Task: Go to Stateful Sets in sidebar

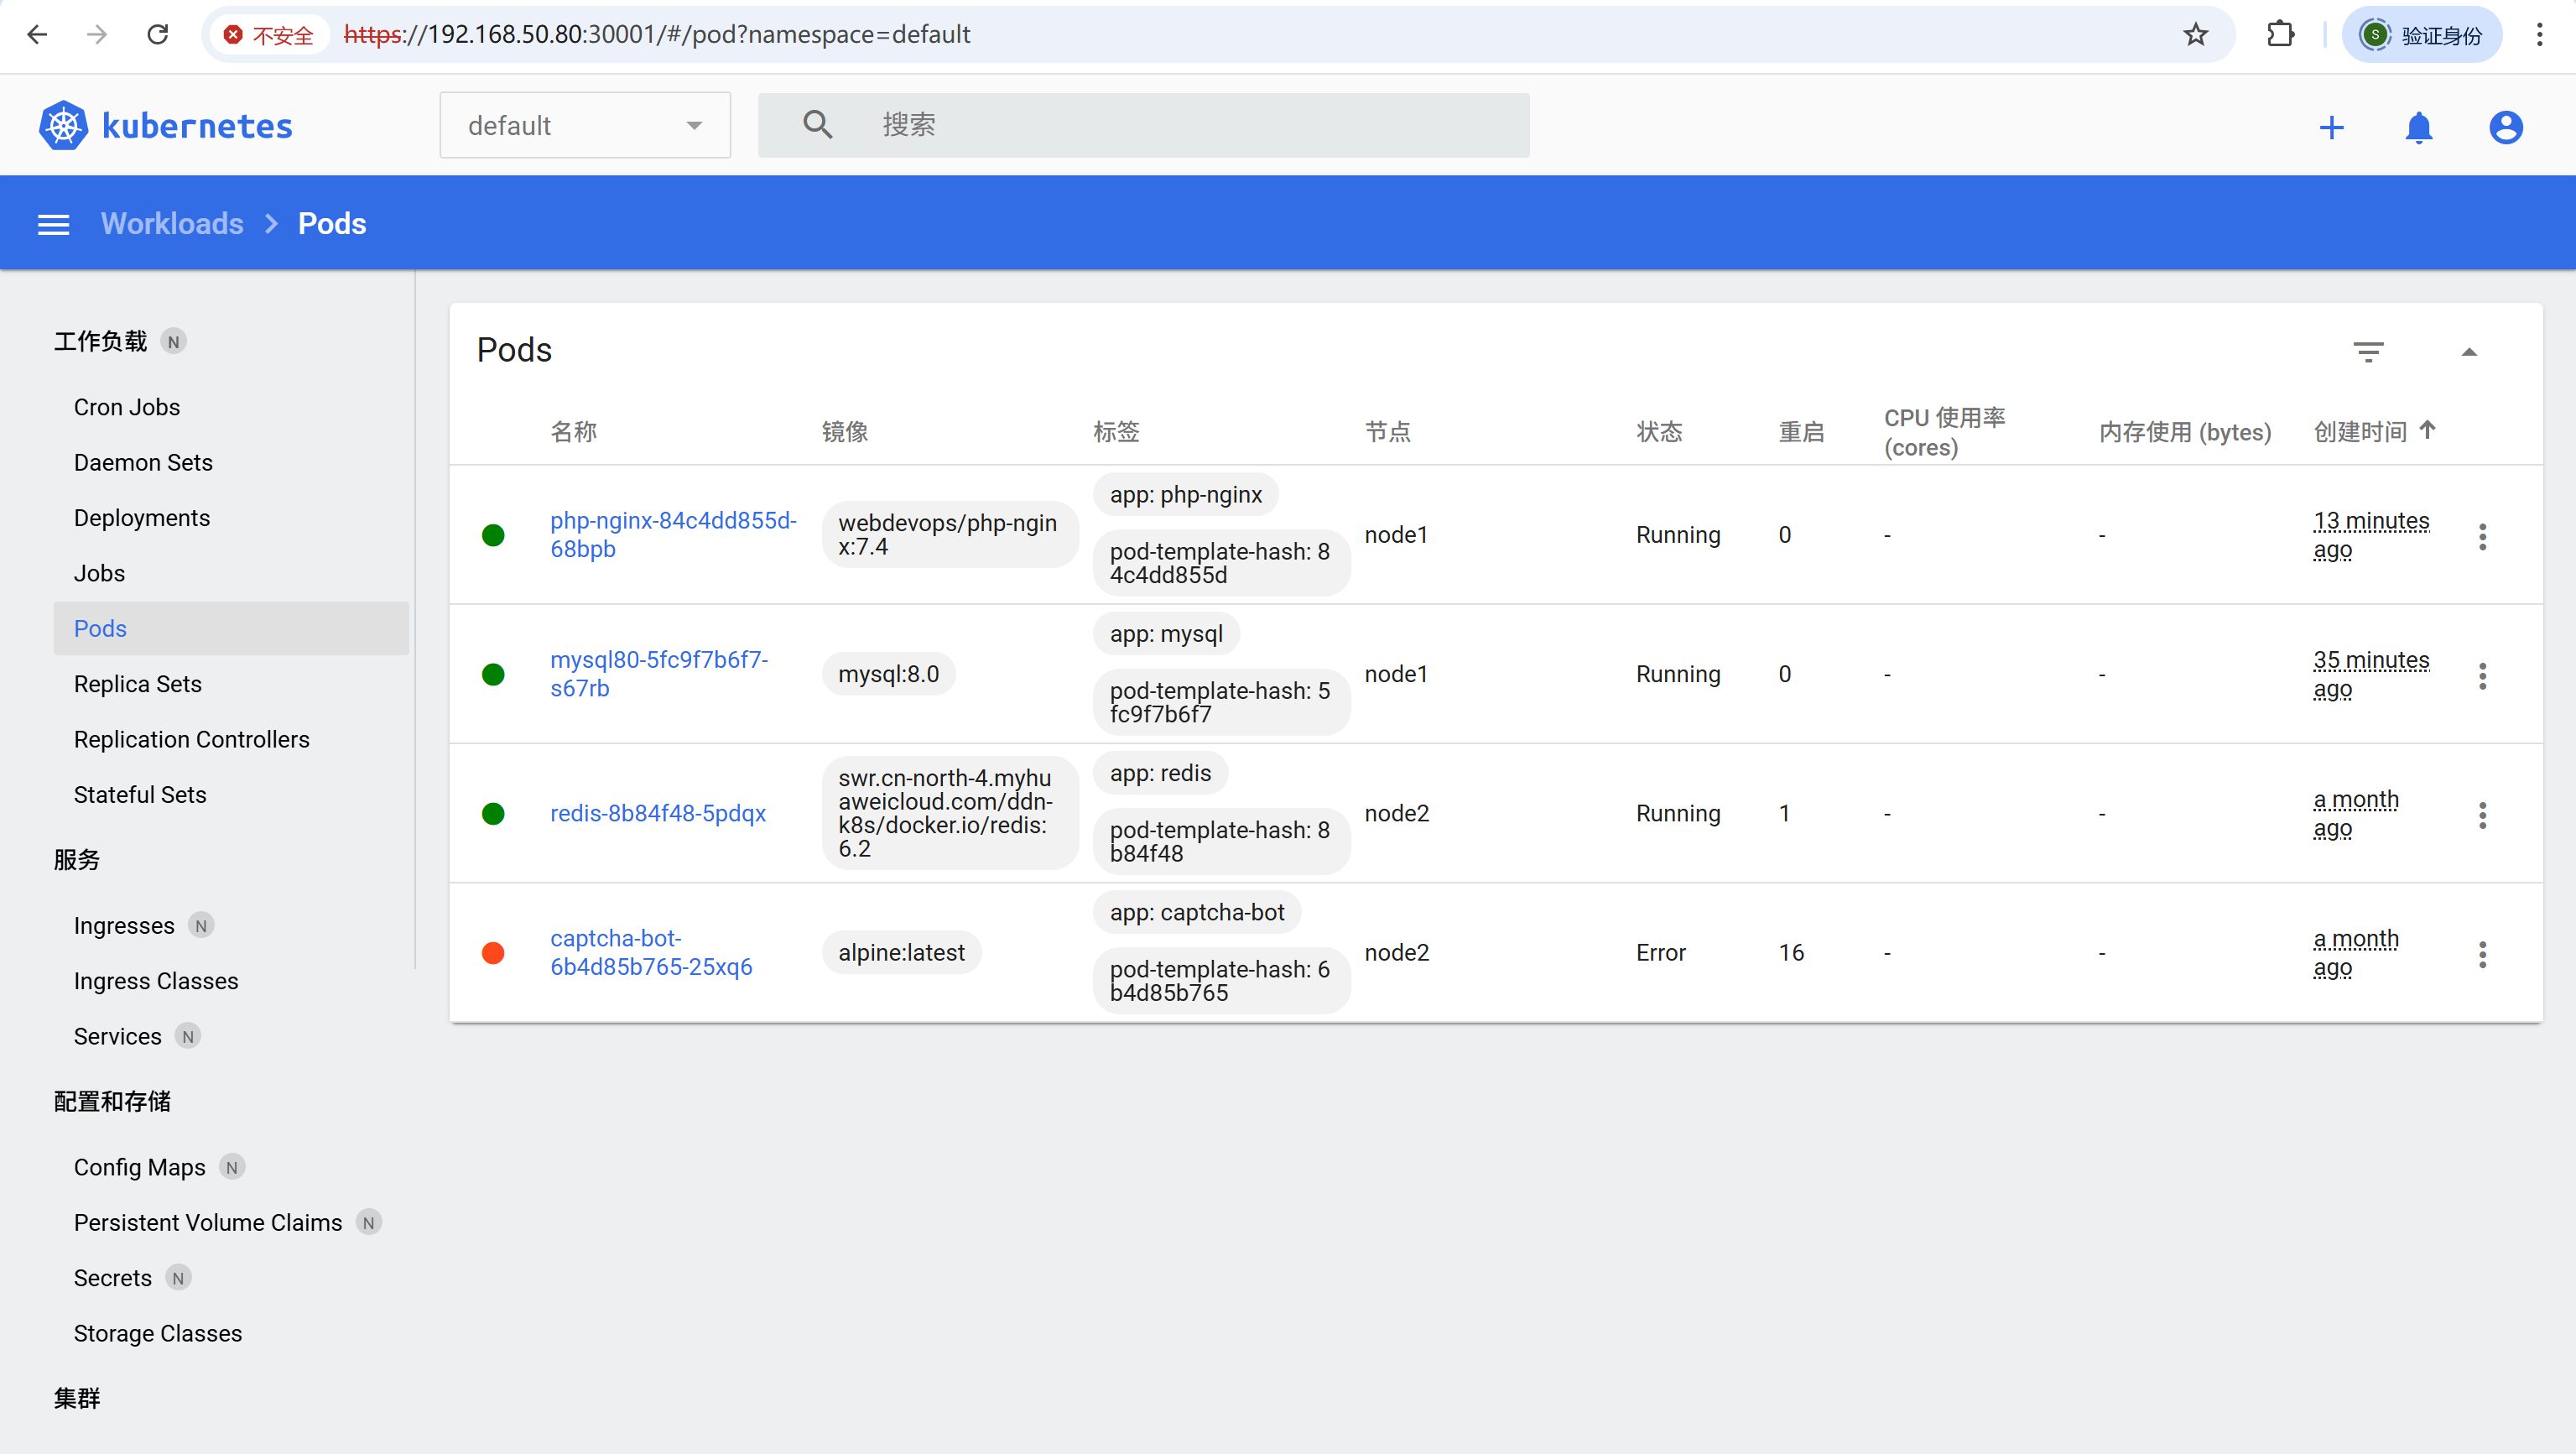Action: [139, 795]
